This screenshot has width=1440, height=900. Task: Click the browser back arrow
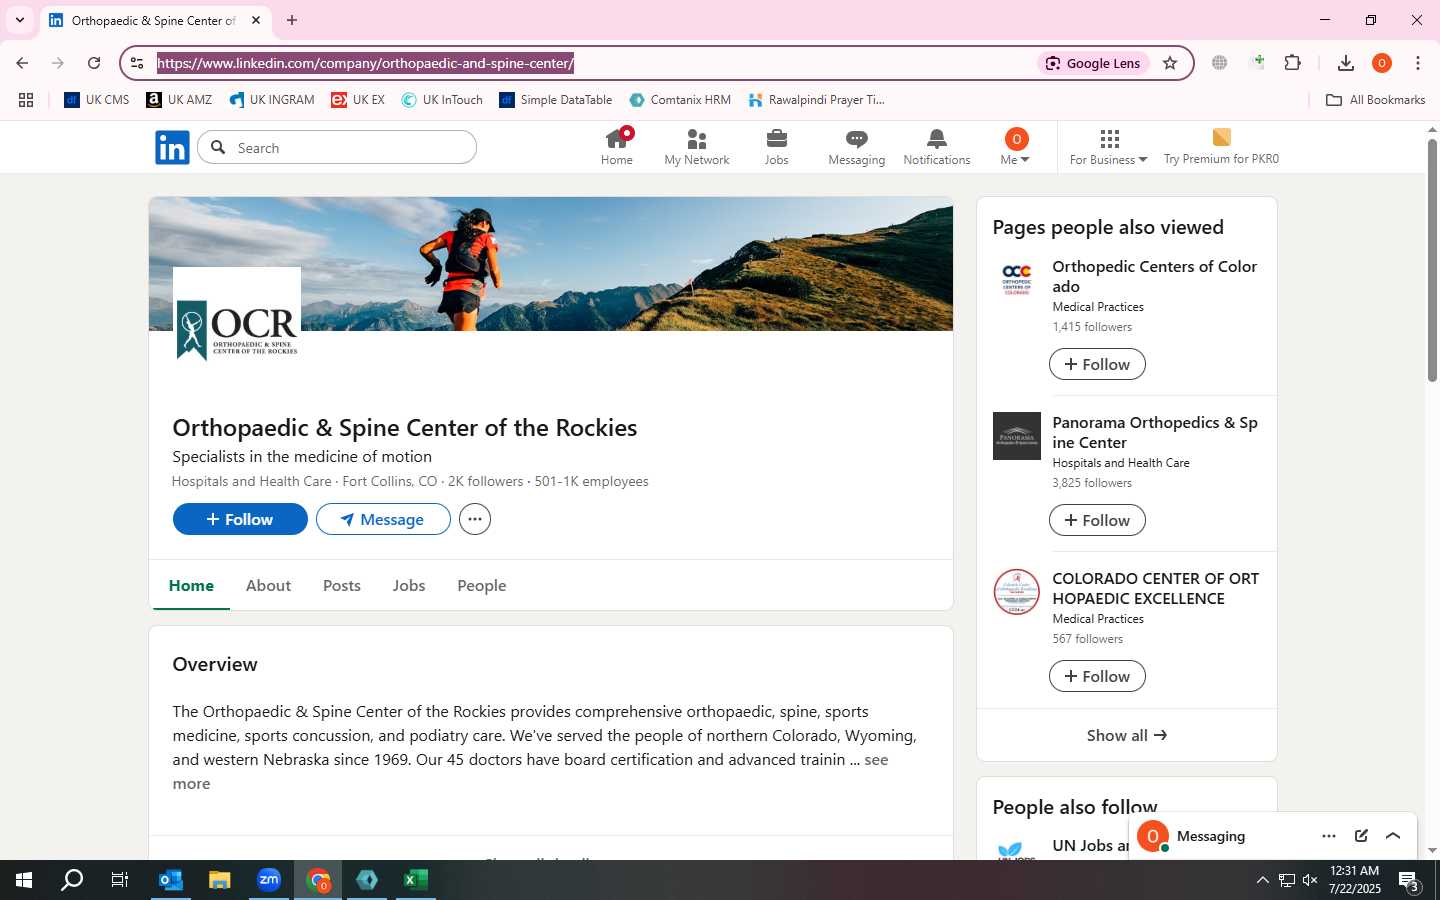tap(22, 63)
